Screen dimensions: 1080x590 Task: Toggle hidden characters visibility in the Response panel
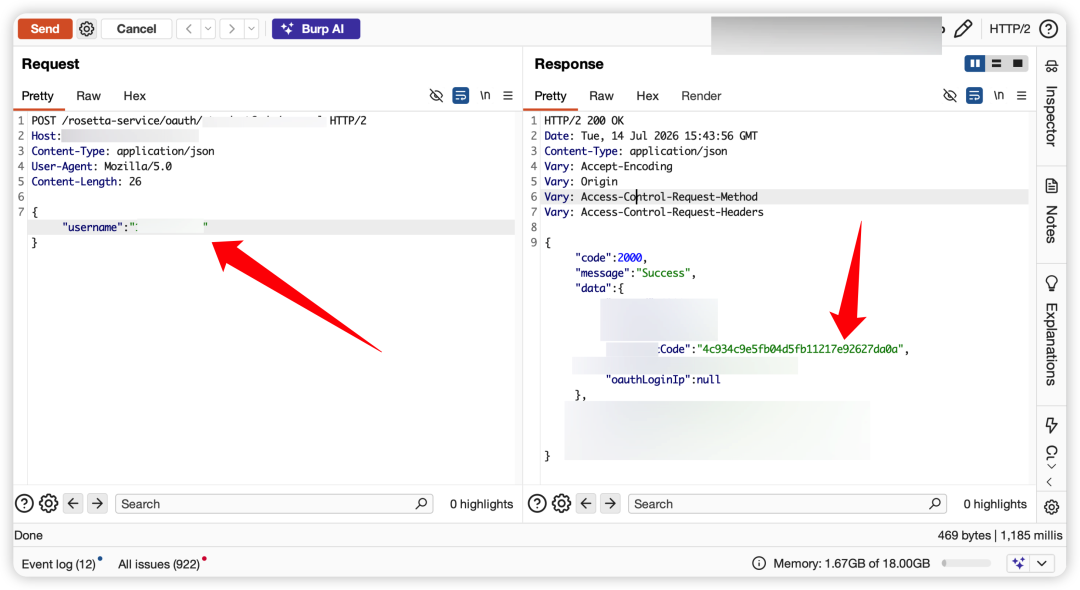(x=950, y=96)
